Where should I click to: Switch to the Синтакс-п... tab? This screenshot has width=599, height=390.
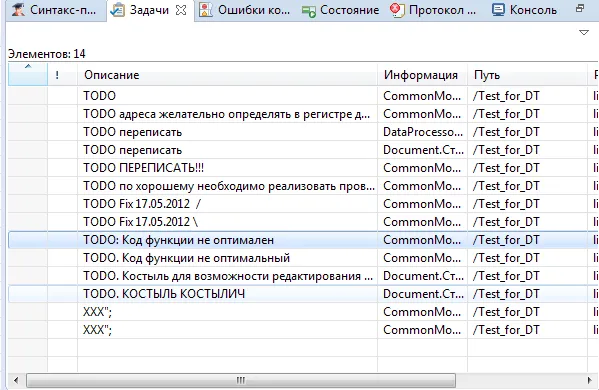tap(56, 10)
